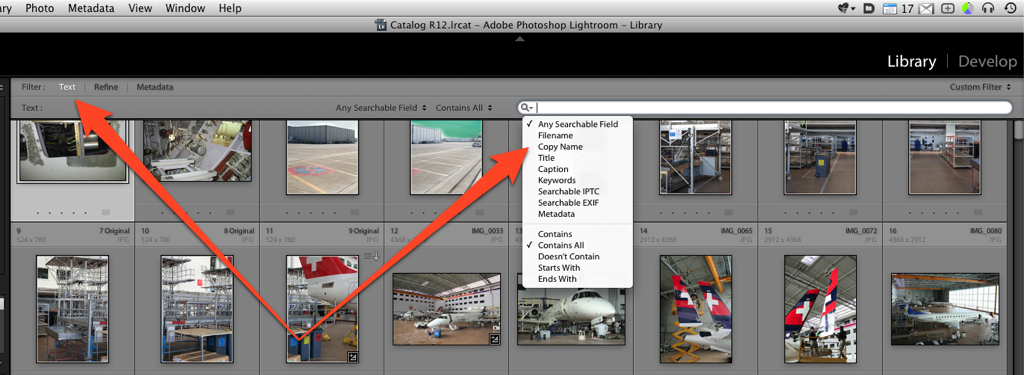The height and width of the screenshot is (375, 1024).
Task: Select thumbnail 9 labeled 7 Original
Action: [72, 308]
